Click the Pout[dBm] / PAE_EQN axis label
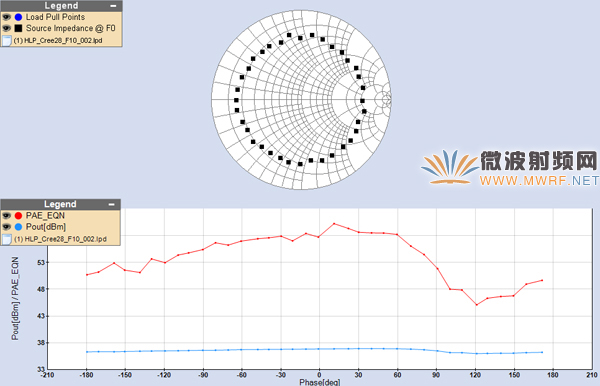The width and height of the screenshot is (600, 386). coord(15,298)
